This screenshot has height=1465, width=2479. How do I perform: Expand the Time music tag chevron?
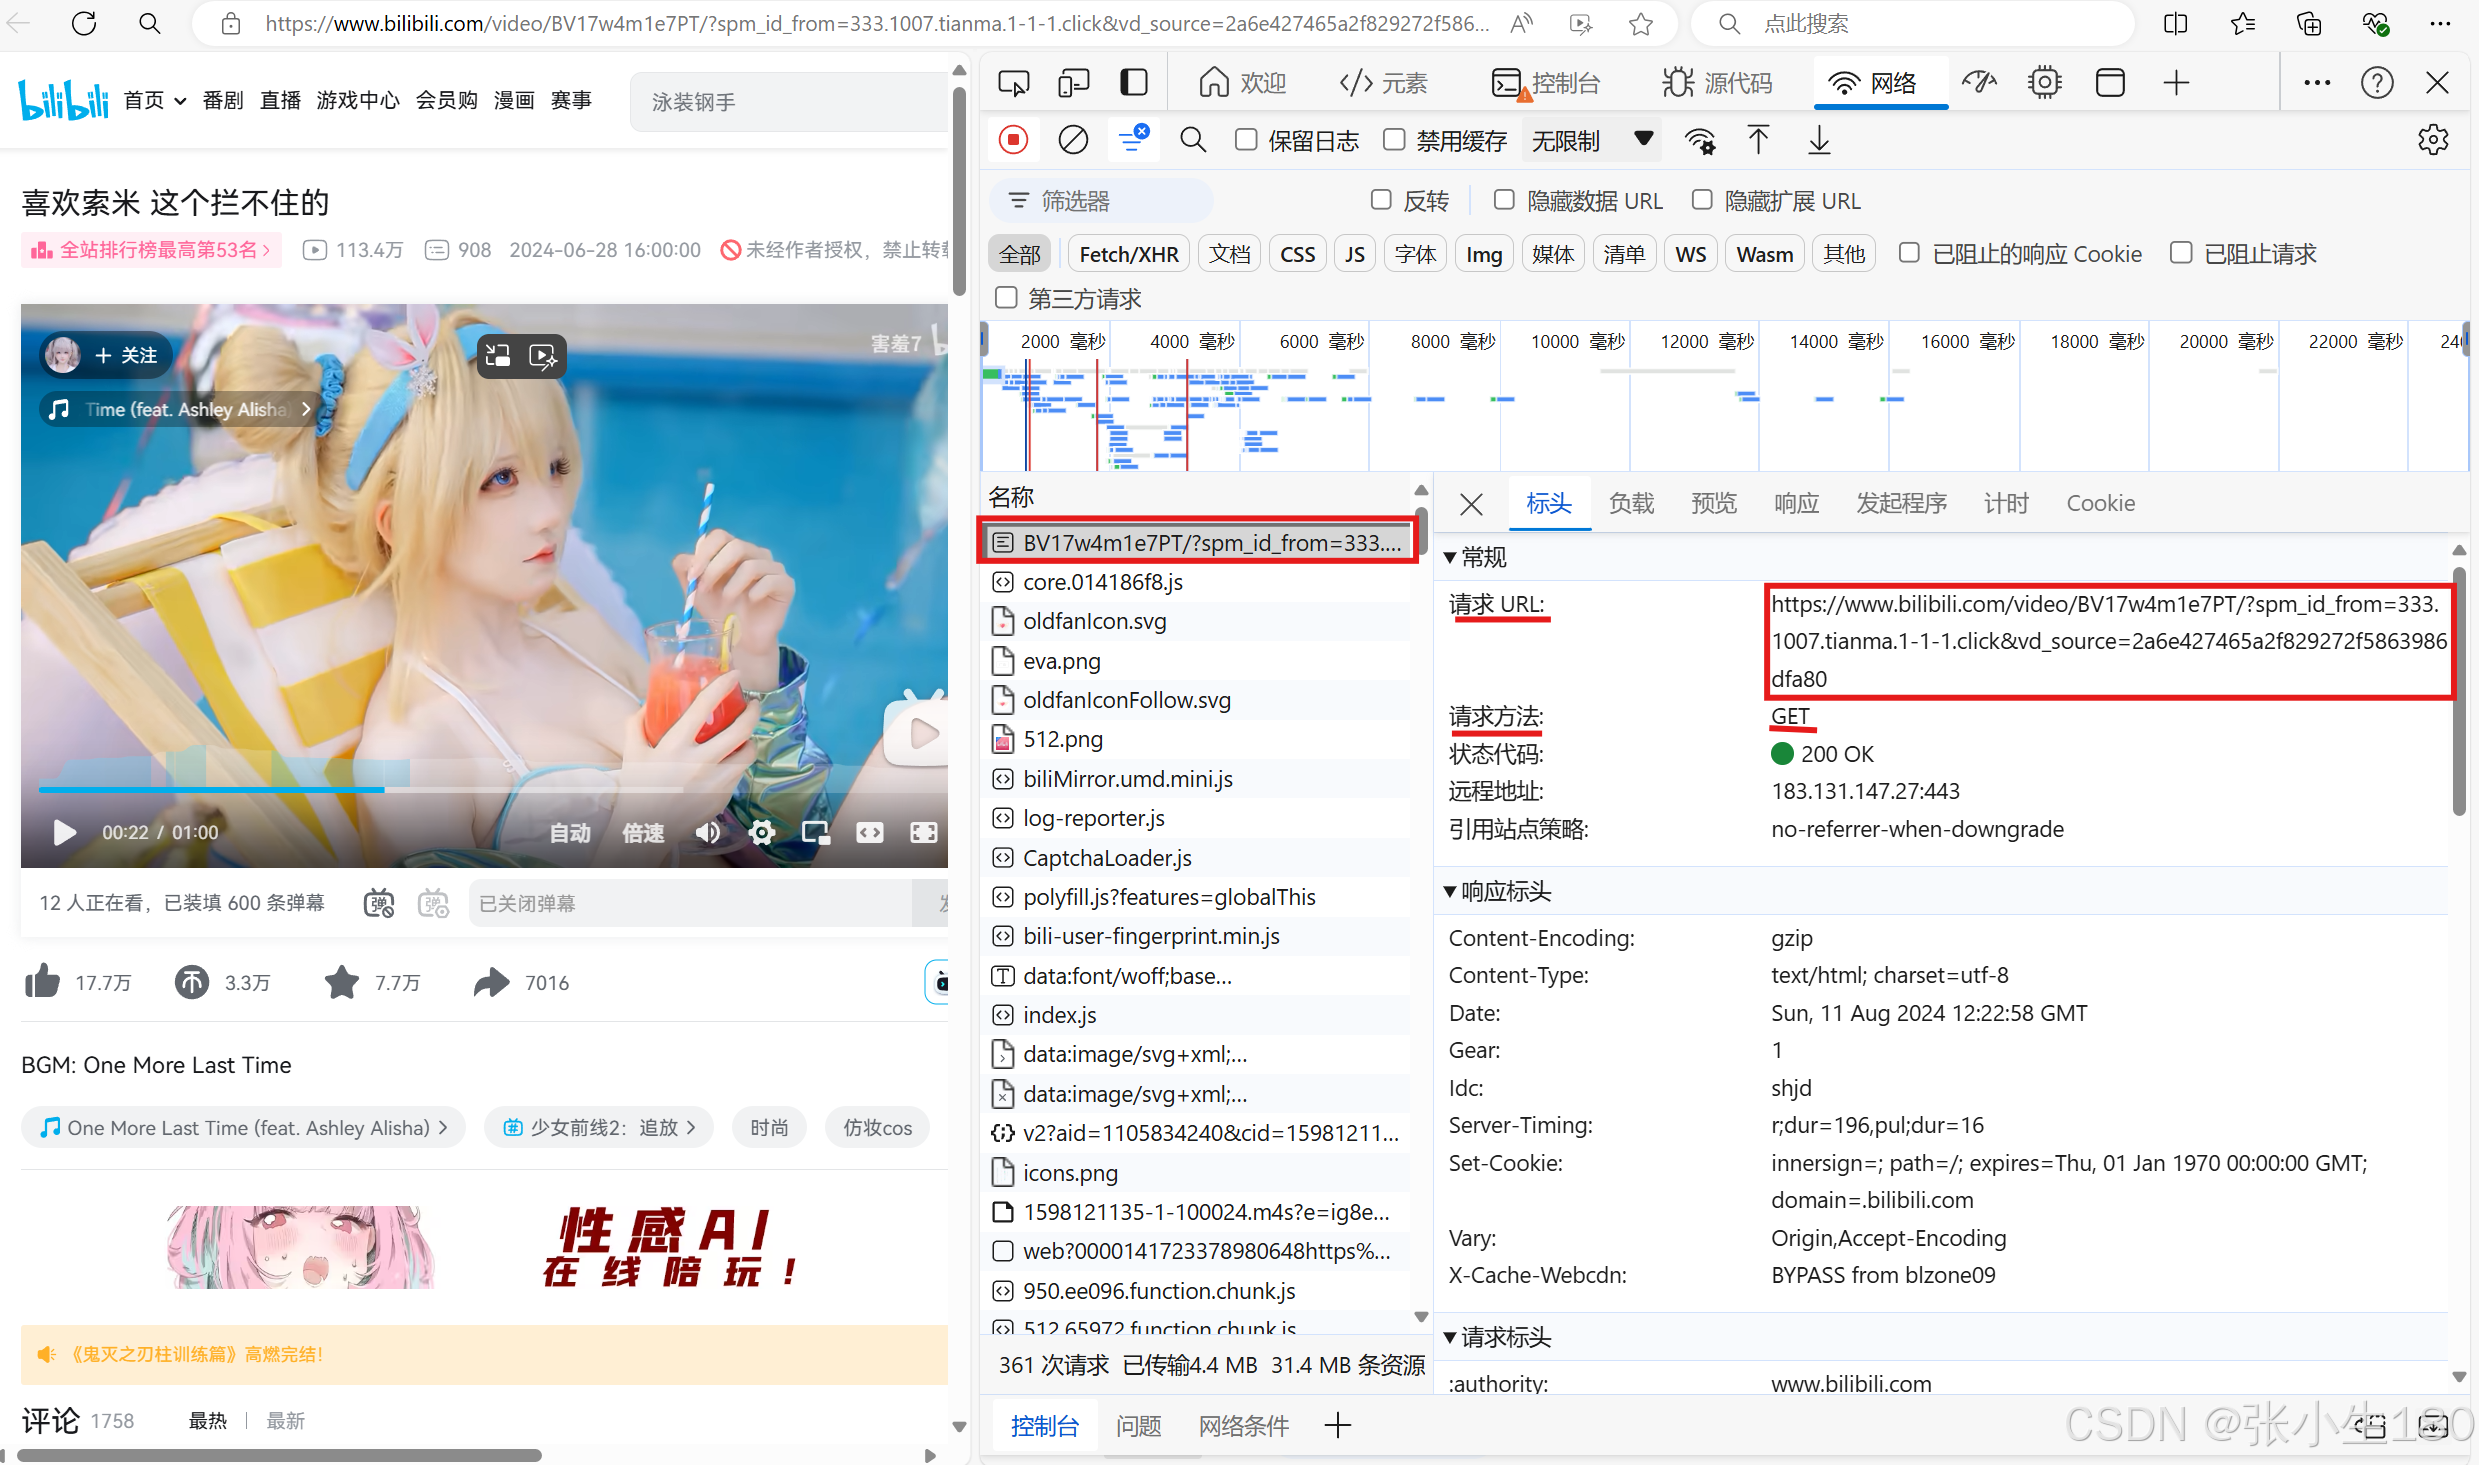click(x=306, y=409)
